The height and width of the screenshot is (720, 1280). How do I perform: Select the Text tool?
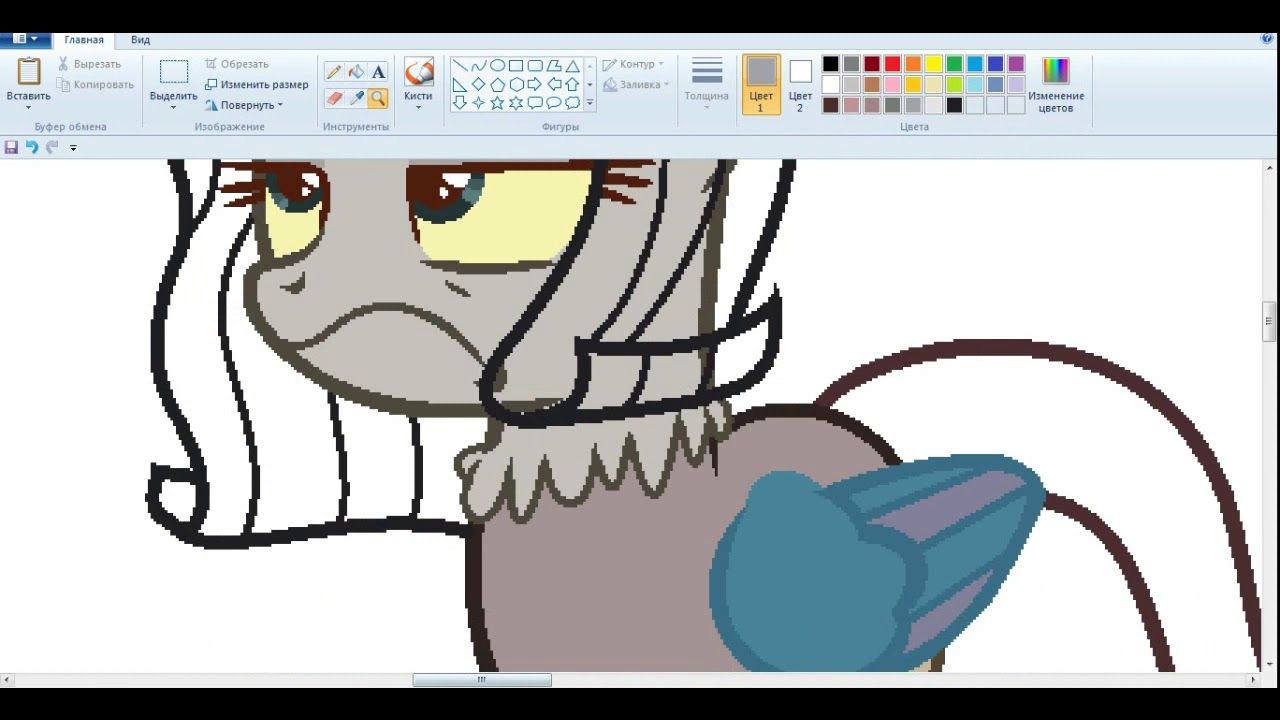coord(378,72)
